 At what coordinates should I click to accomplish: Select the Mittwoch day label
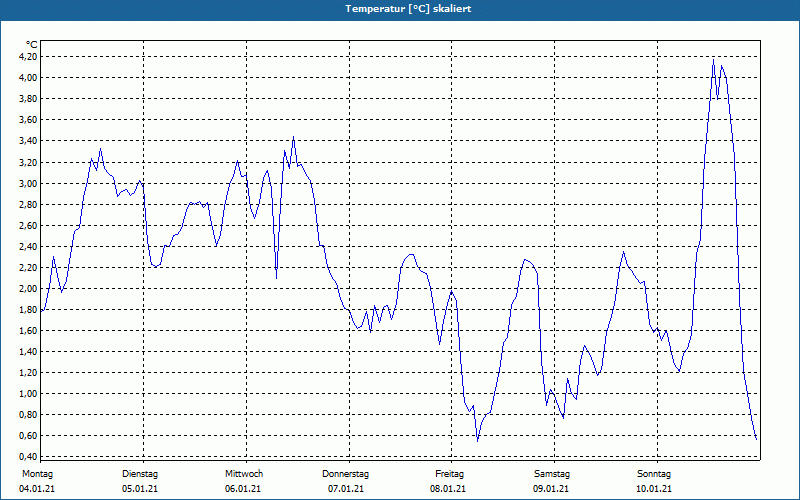click(x=244, y=474)
